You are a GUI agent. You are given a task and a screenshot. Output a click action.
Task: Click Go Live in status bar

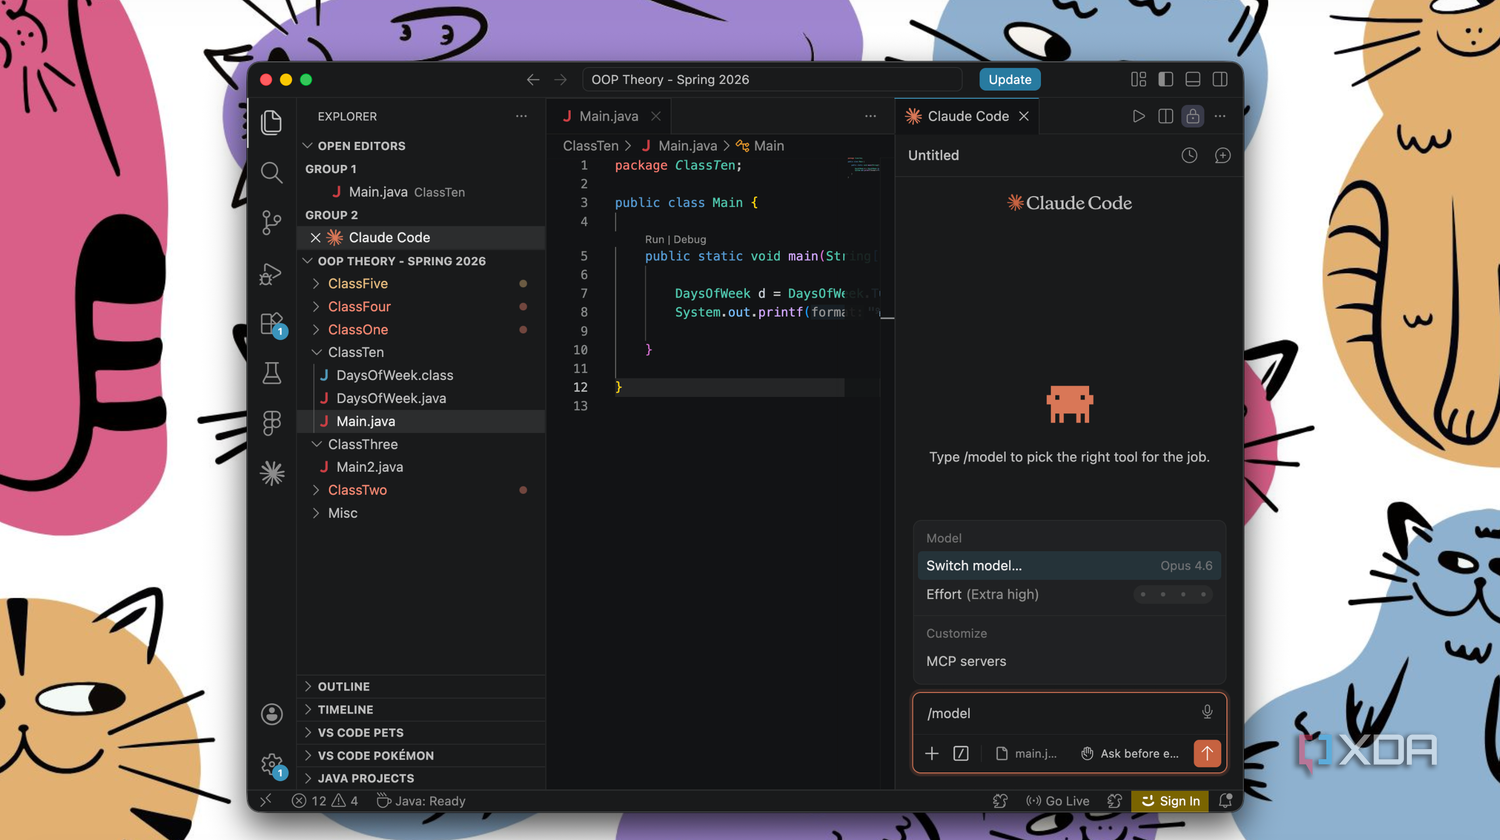[x=1057, y=801]
